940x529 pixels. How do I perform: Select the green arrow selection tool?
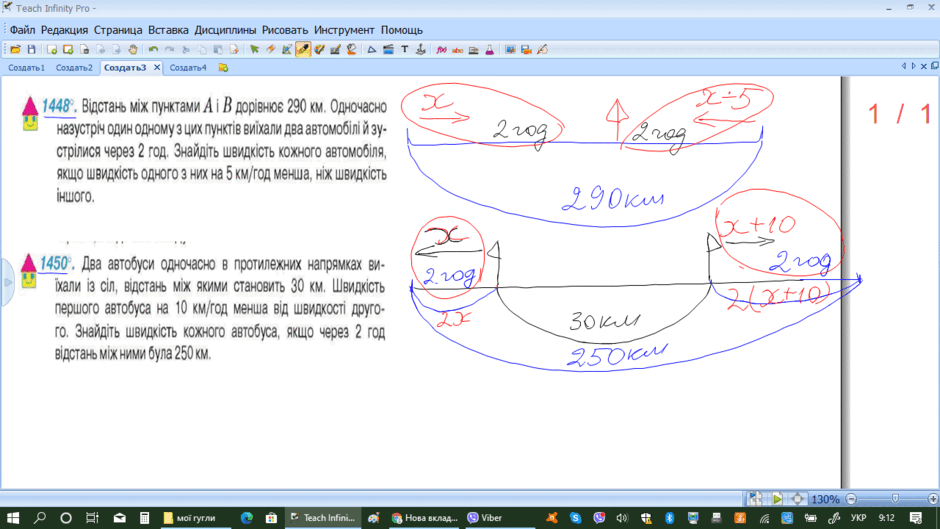click(x=255, y=50)
